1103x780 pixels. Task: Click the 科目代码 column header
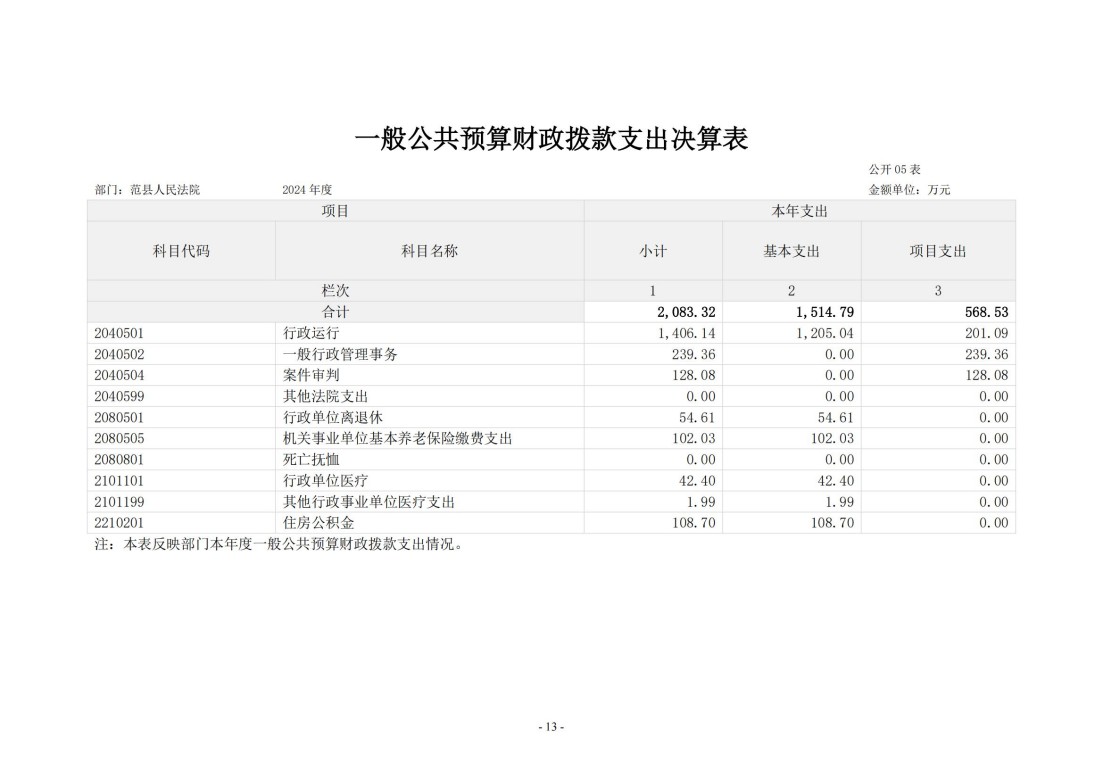[x=181, y=251]
